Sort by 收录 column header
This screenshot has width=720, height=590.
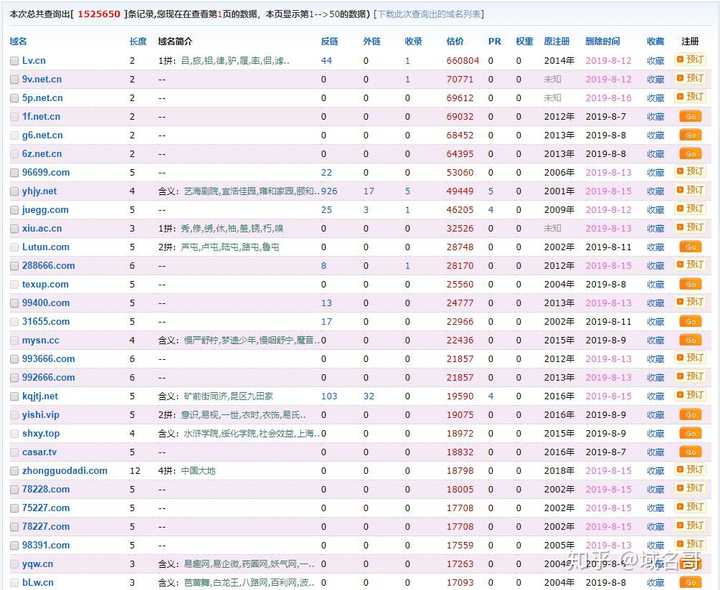point(413,41)
